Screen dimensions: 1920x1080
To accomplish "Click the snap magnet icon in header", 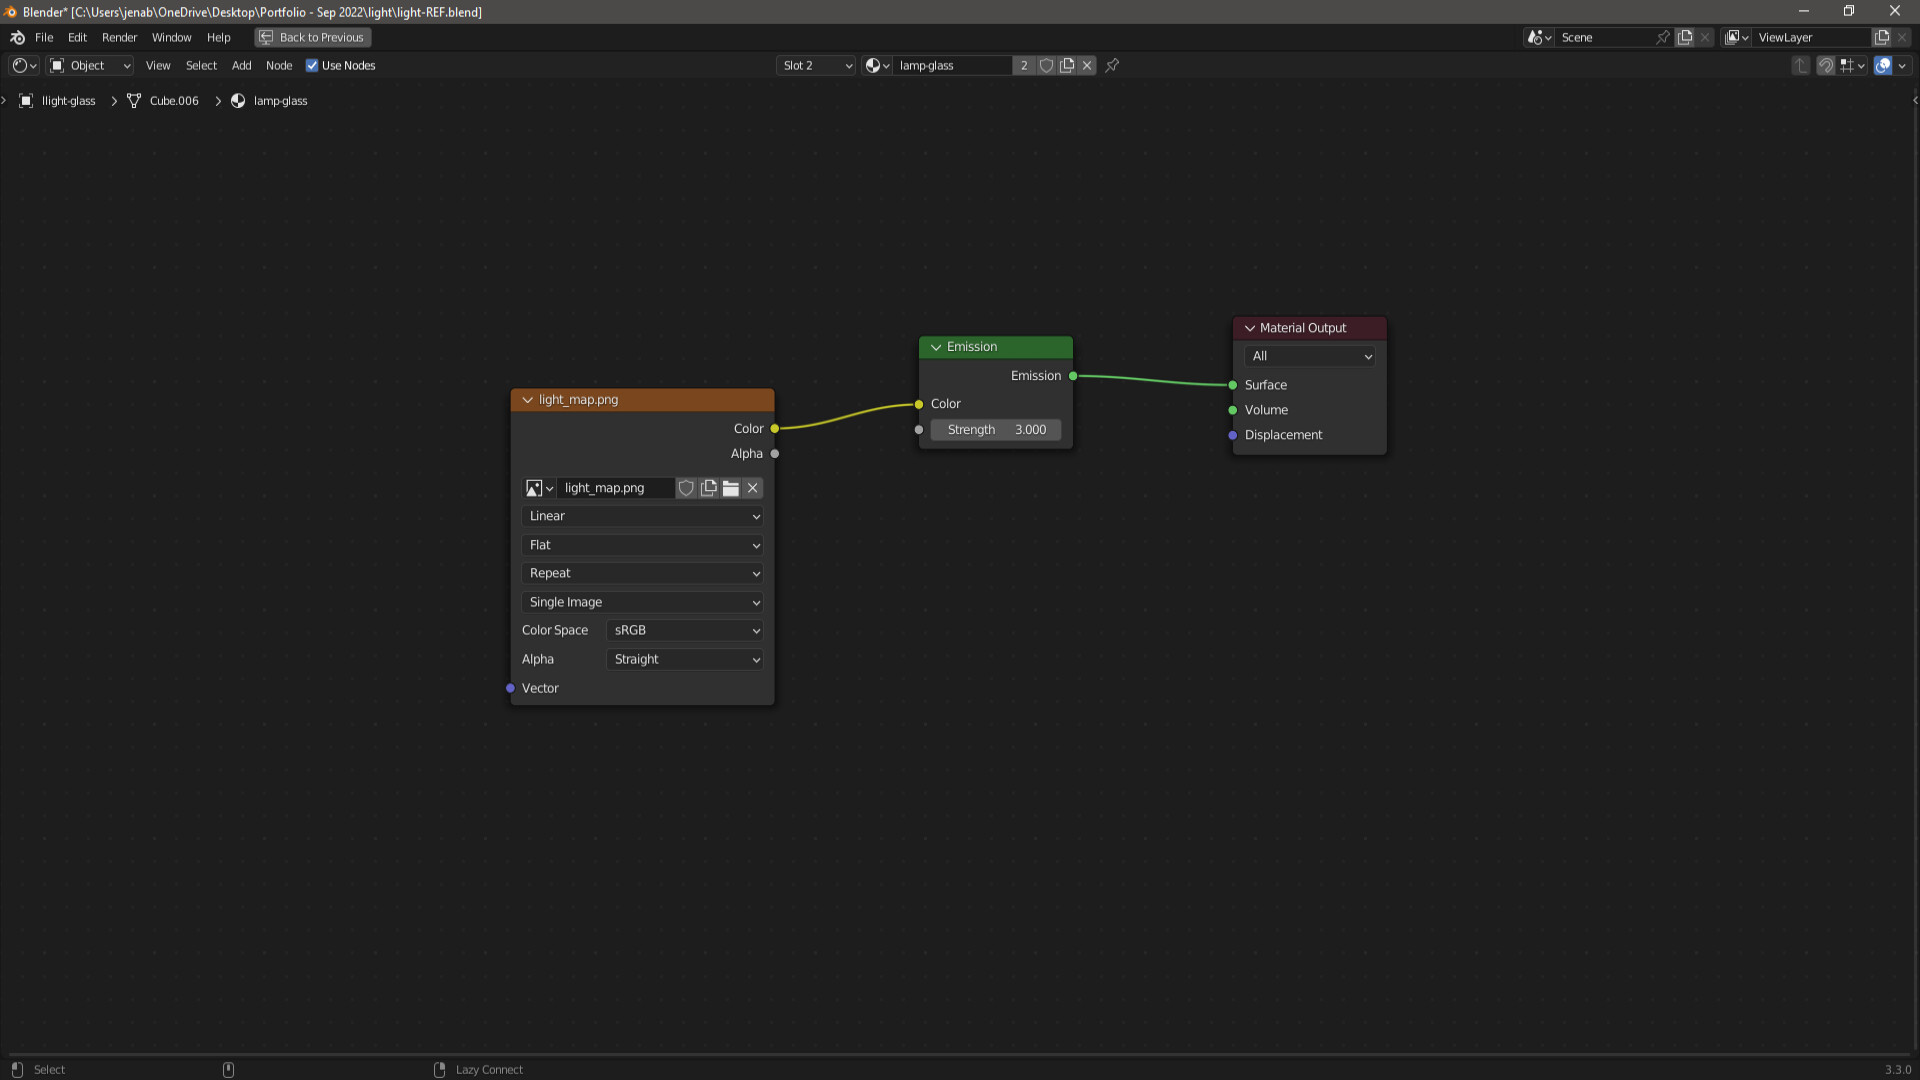I will coord(1826,66).
